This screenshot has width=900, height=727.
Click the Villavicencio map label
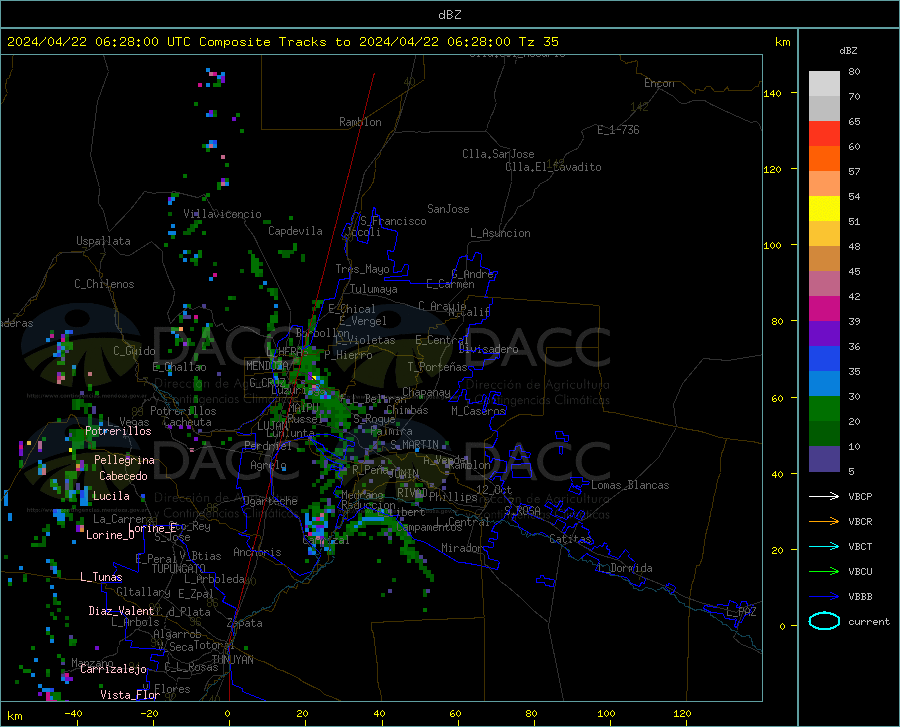[222, 214]
